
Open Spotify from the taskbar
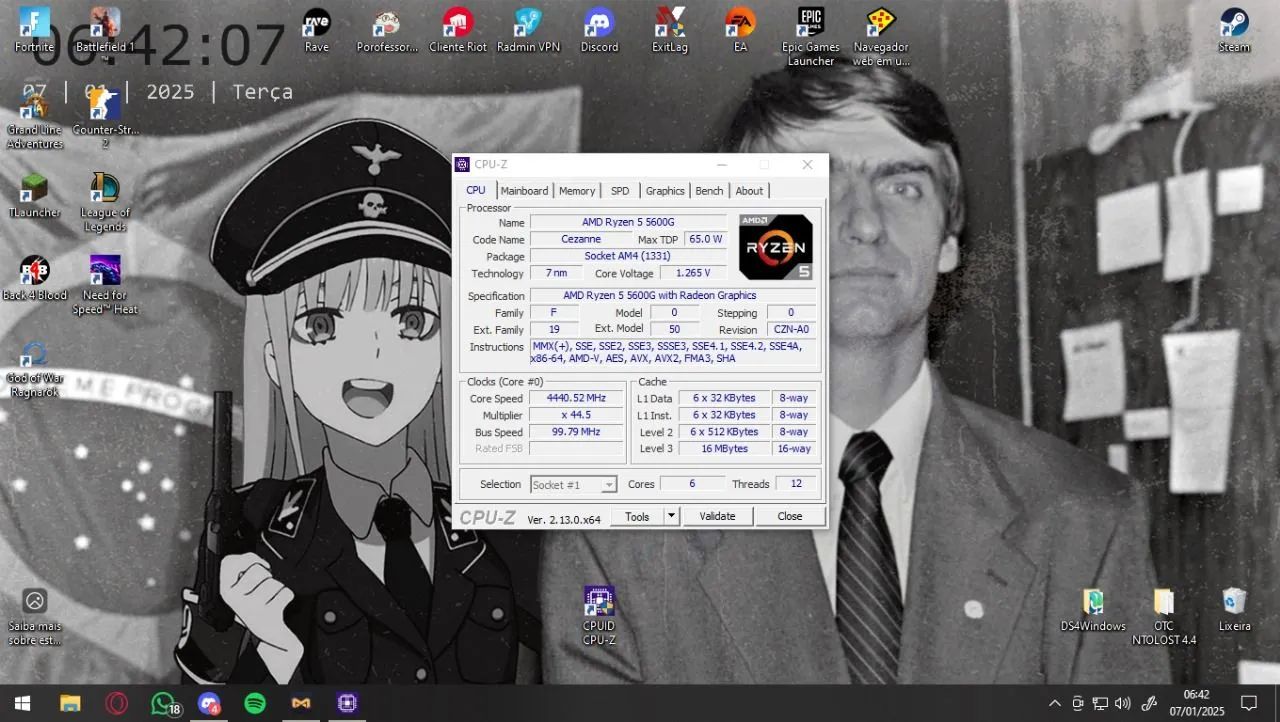coord(255,703)
